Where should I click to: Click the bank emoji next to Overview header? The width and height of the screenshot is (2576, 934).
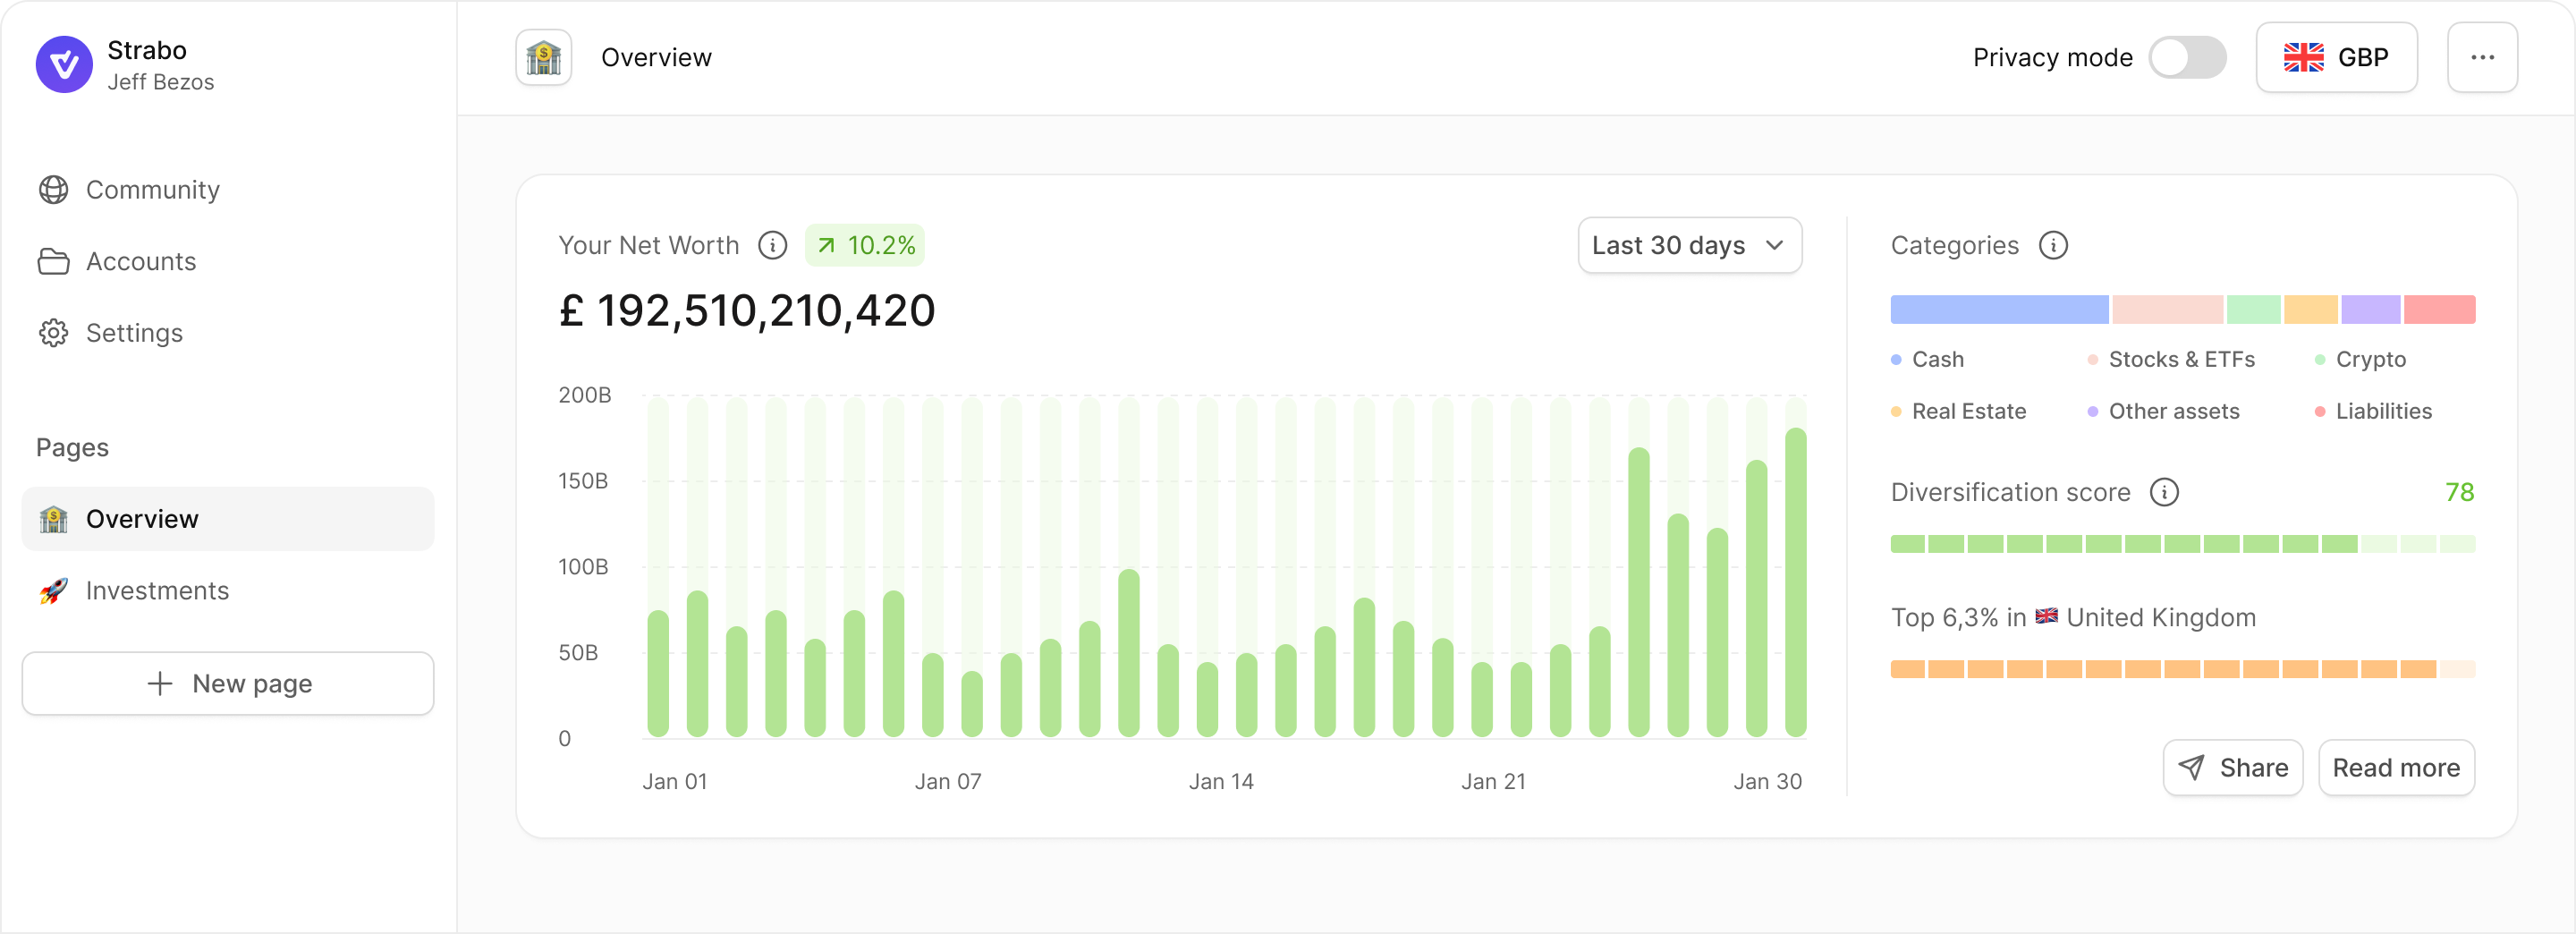[542, 57]
